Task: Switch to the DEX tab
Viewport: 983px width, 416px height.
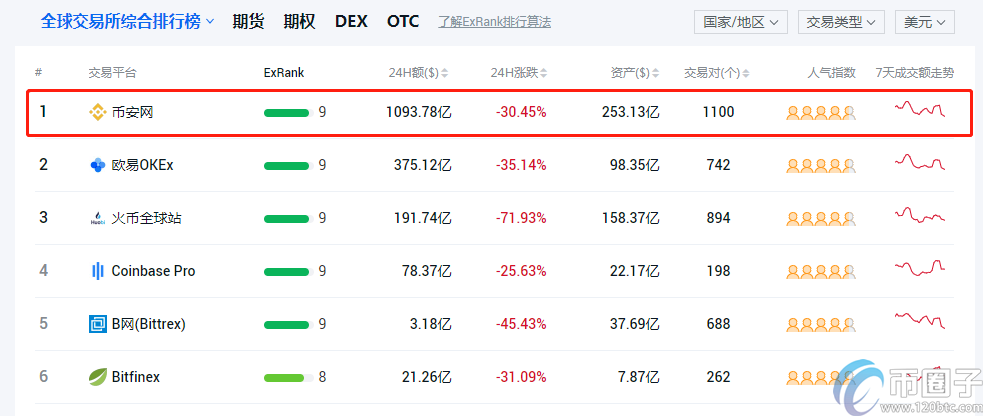Action: click(x=351, y=21)
